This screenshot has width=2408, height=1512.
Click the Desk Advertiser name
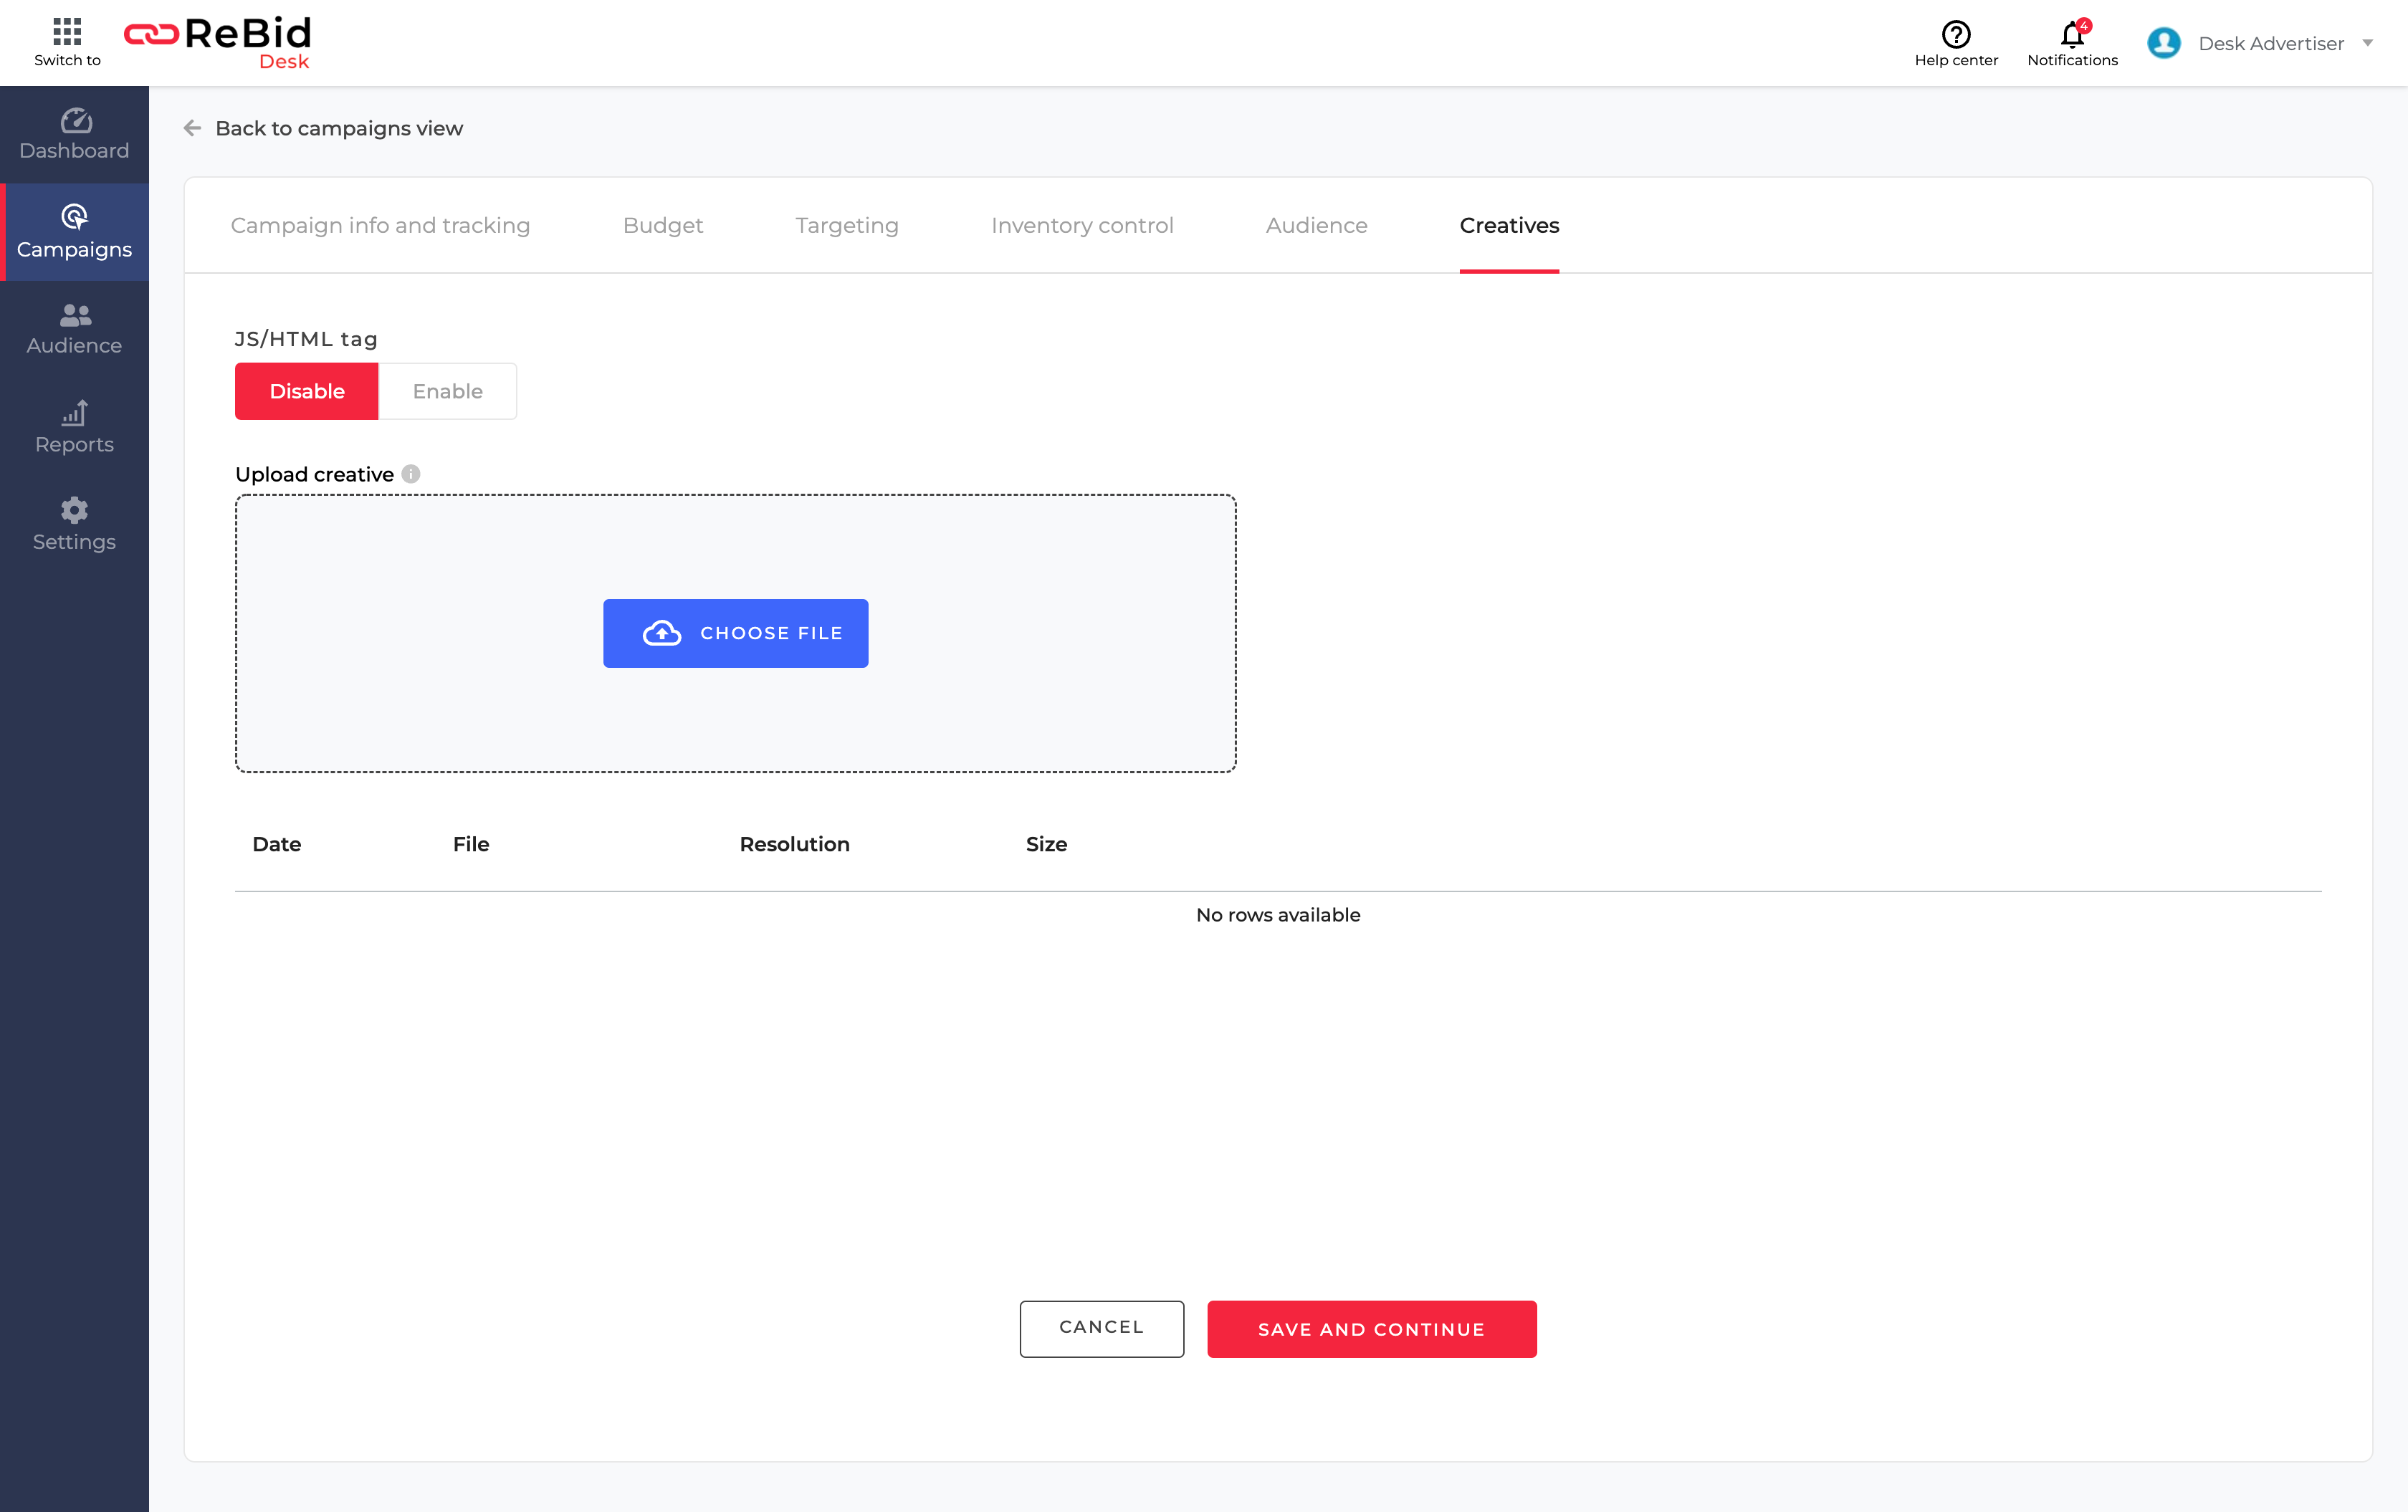2271,43
